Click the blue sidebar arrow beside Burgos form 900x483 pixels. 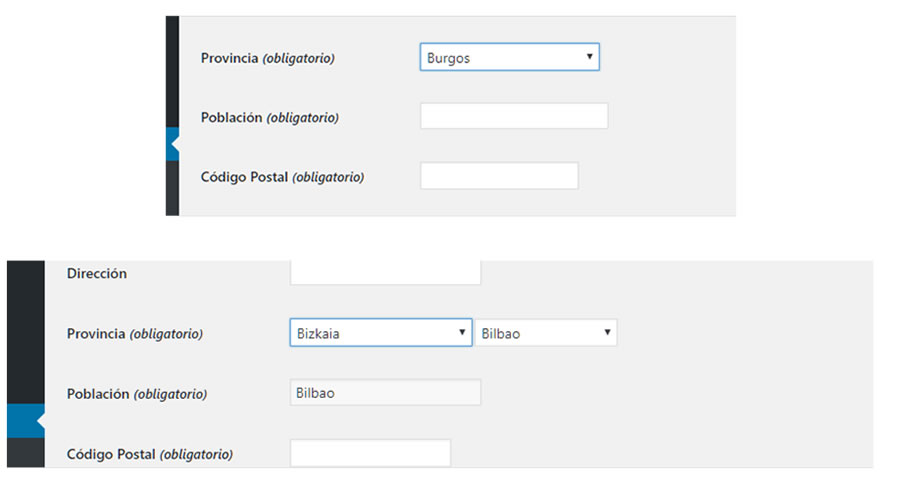point(172,145)
